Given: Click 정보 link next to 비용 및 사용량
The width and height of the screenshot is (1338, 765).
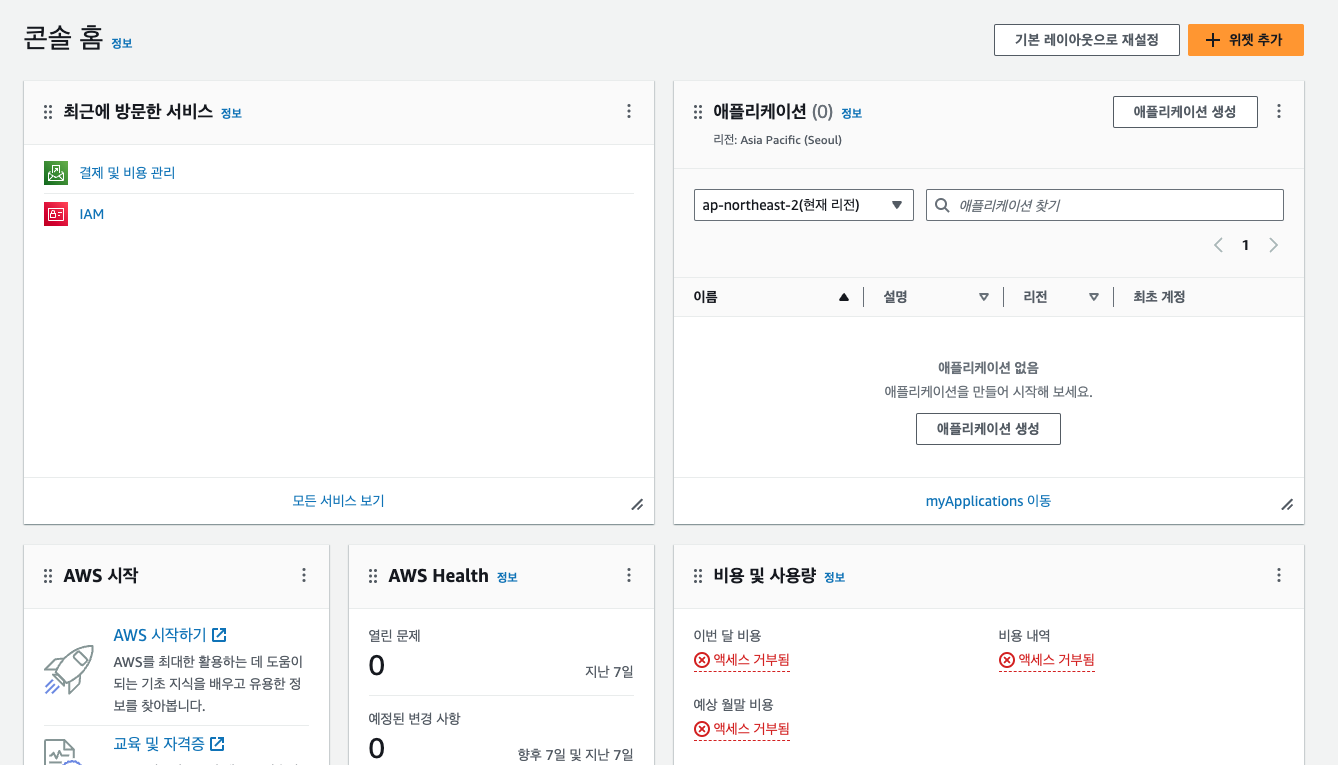Looking at the screenshot, I should (x=834, y=578).
